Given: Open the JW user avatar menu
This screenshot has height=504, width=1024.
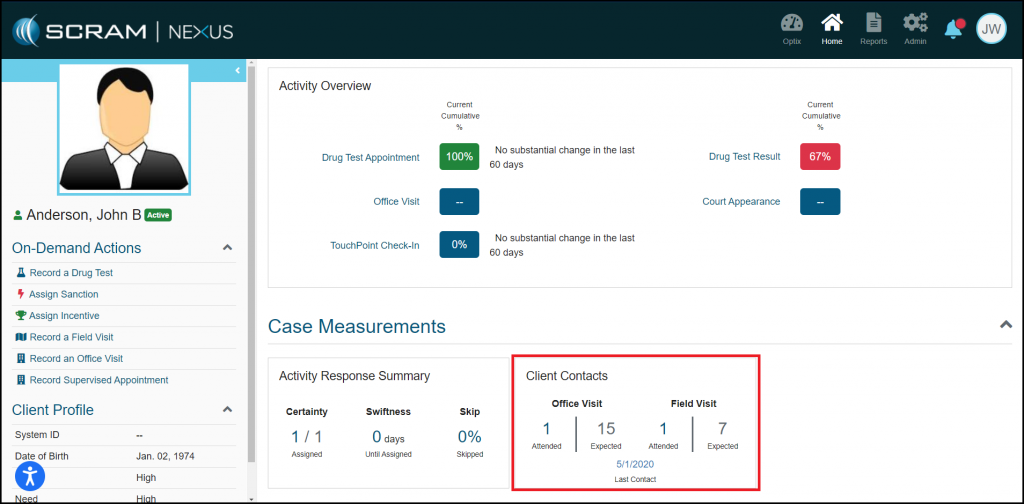Looking at the screenshot, I should (x=990, y=29).
